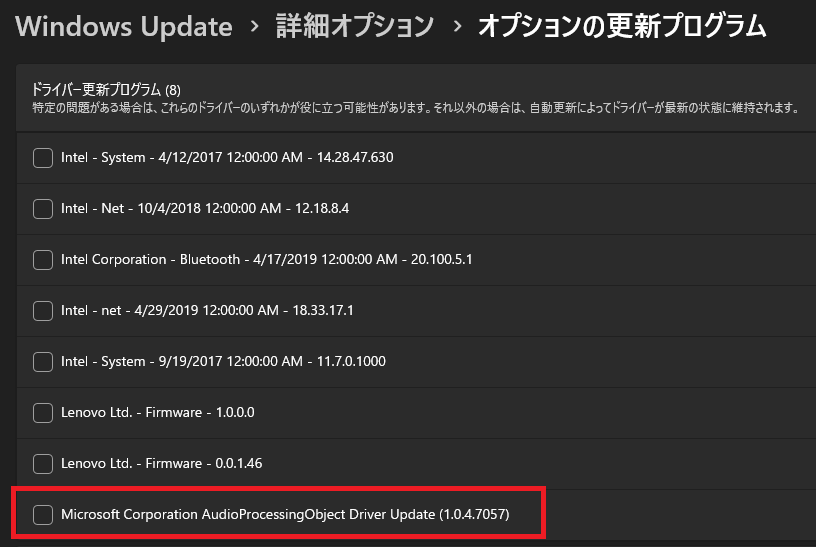Click the driver description text starting 特定の問題がある場合は

pos(416,108)
